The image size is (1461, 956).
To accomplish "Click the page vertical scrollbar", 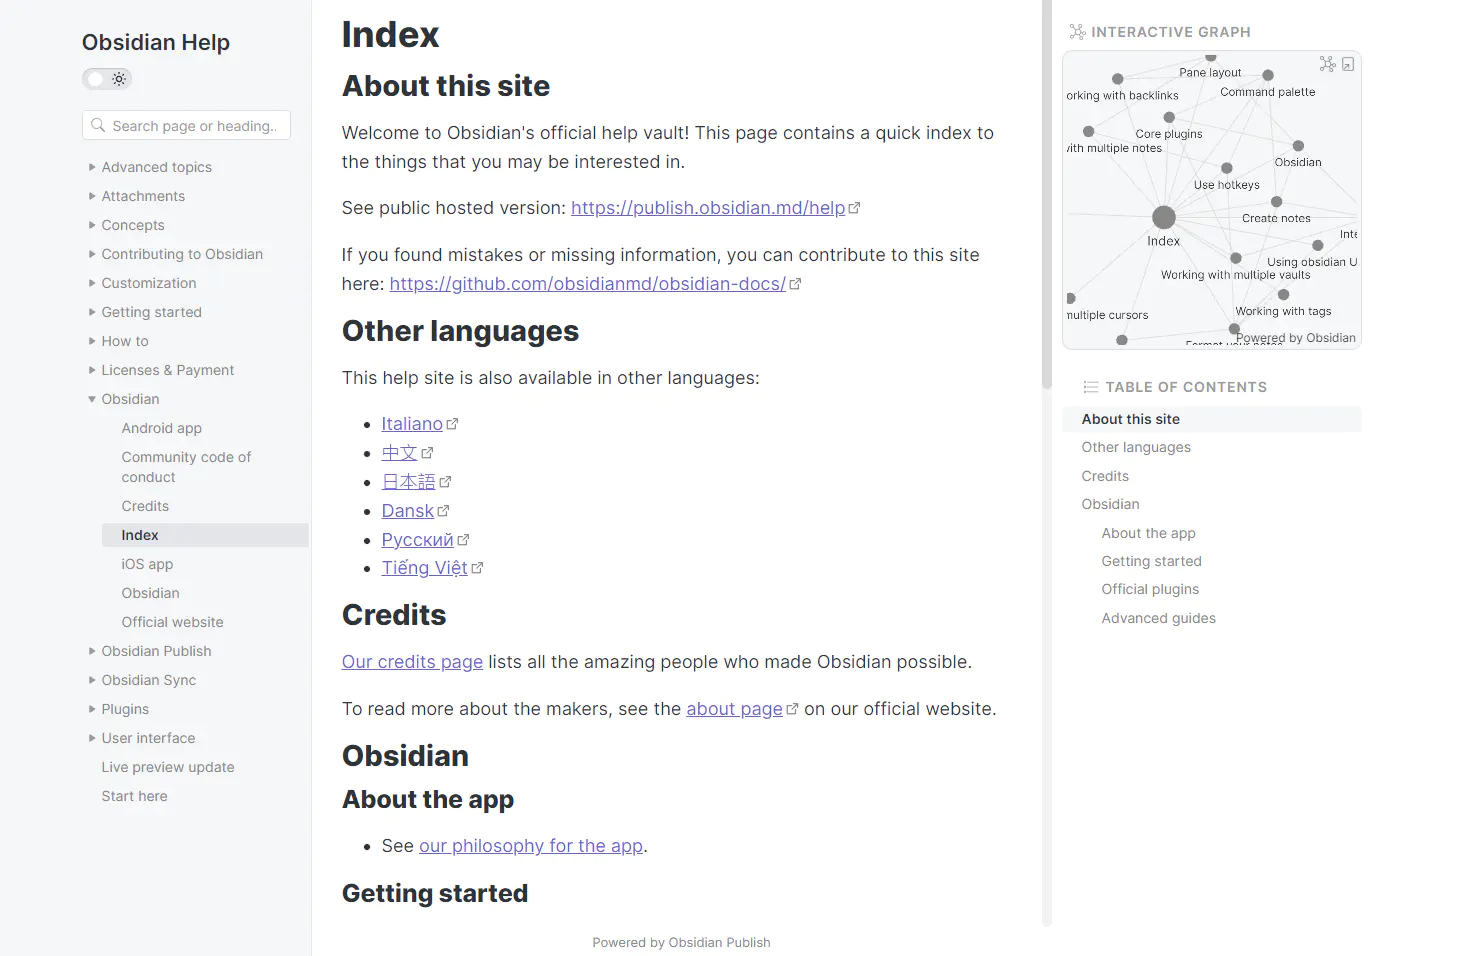I will (x=1047, y=200).
